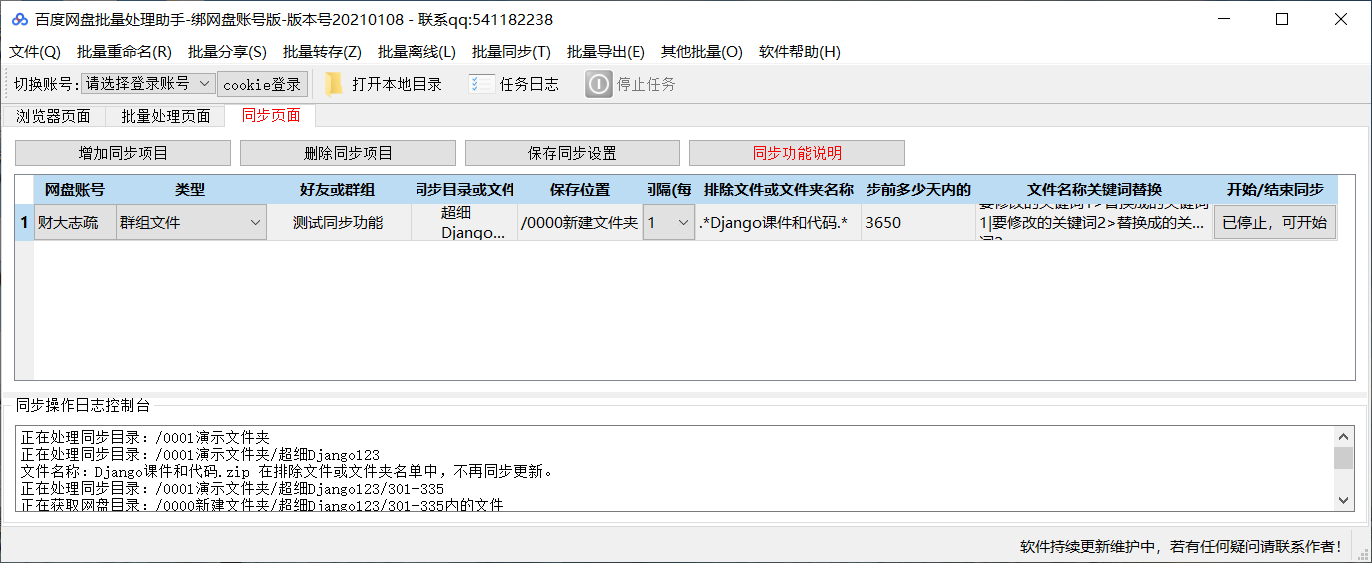The image size is (1372, 563).
Task: Select row header number 1
Action: click(24, 222)
